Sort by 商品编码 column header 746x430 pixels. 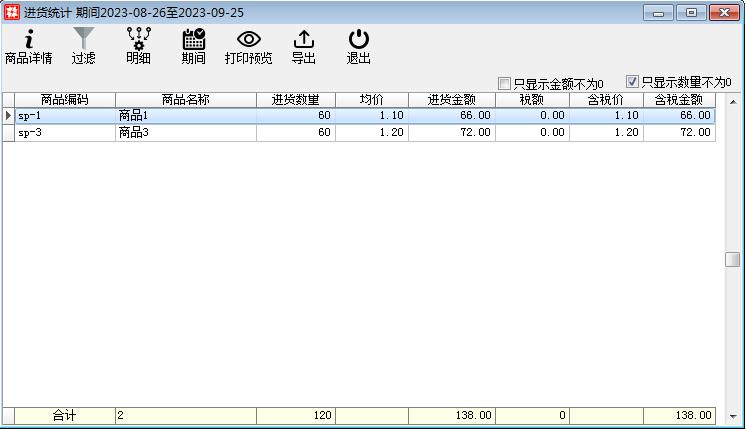coord(65,100)
